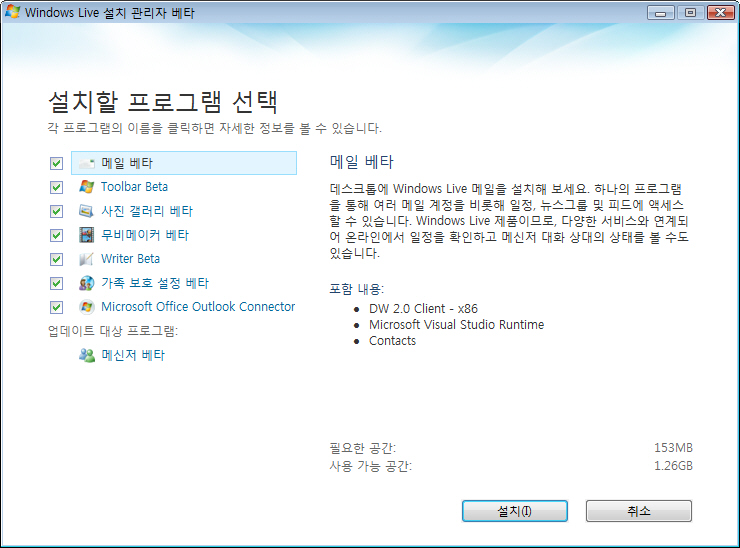
Task: Click the Windows Live logo in title bar
Action: click(12, 12)
